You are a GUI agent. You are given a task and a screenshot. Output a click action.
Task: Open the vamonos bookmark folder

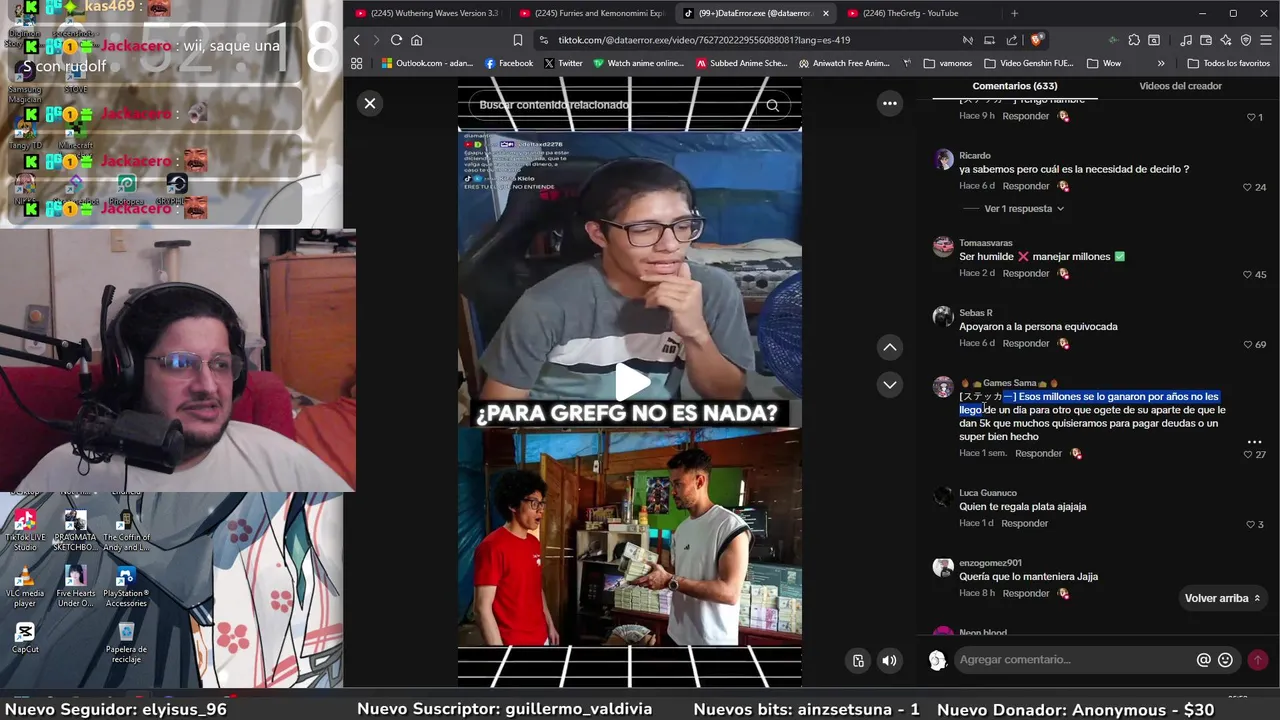click(x=947, y=63)
